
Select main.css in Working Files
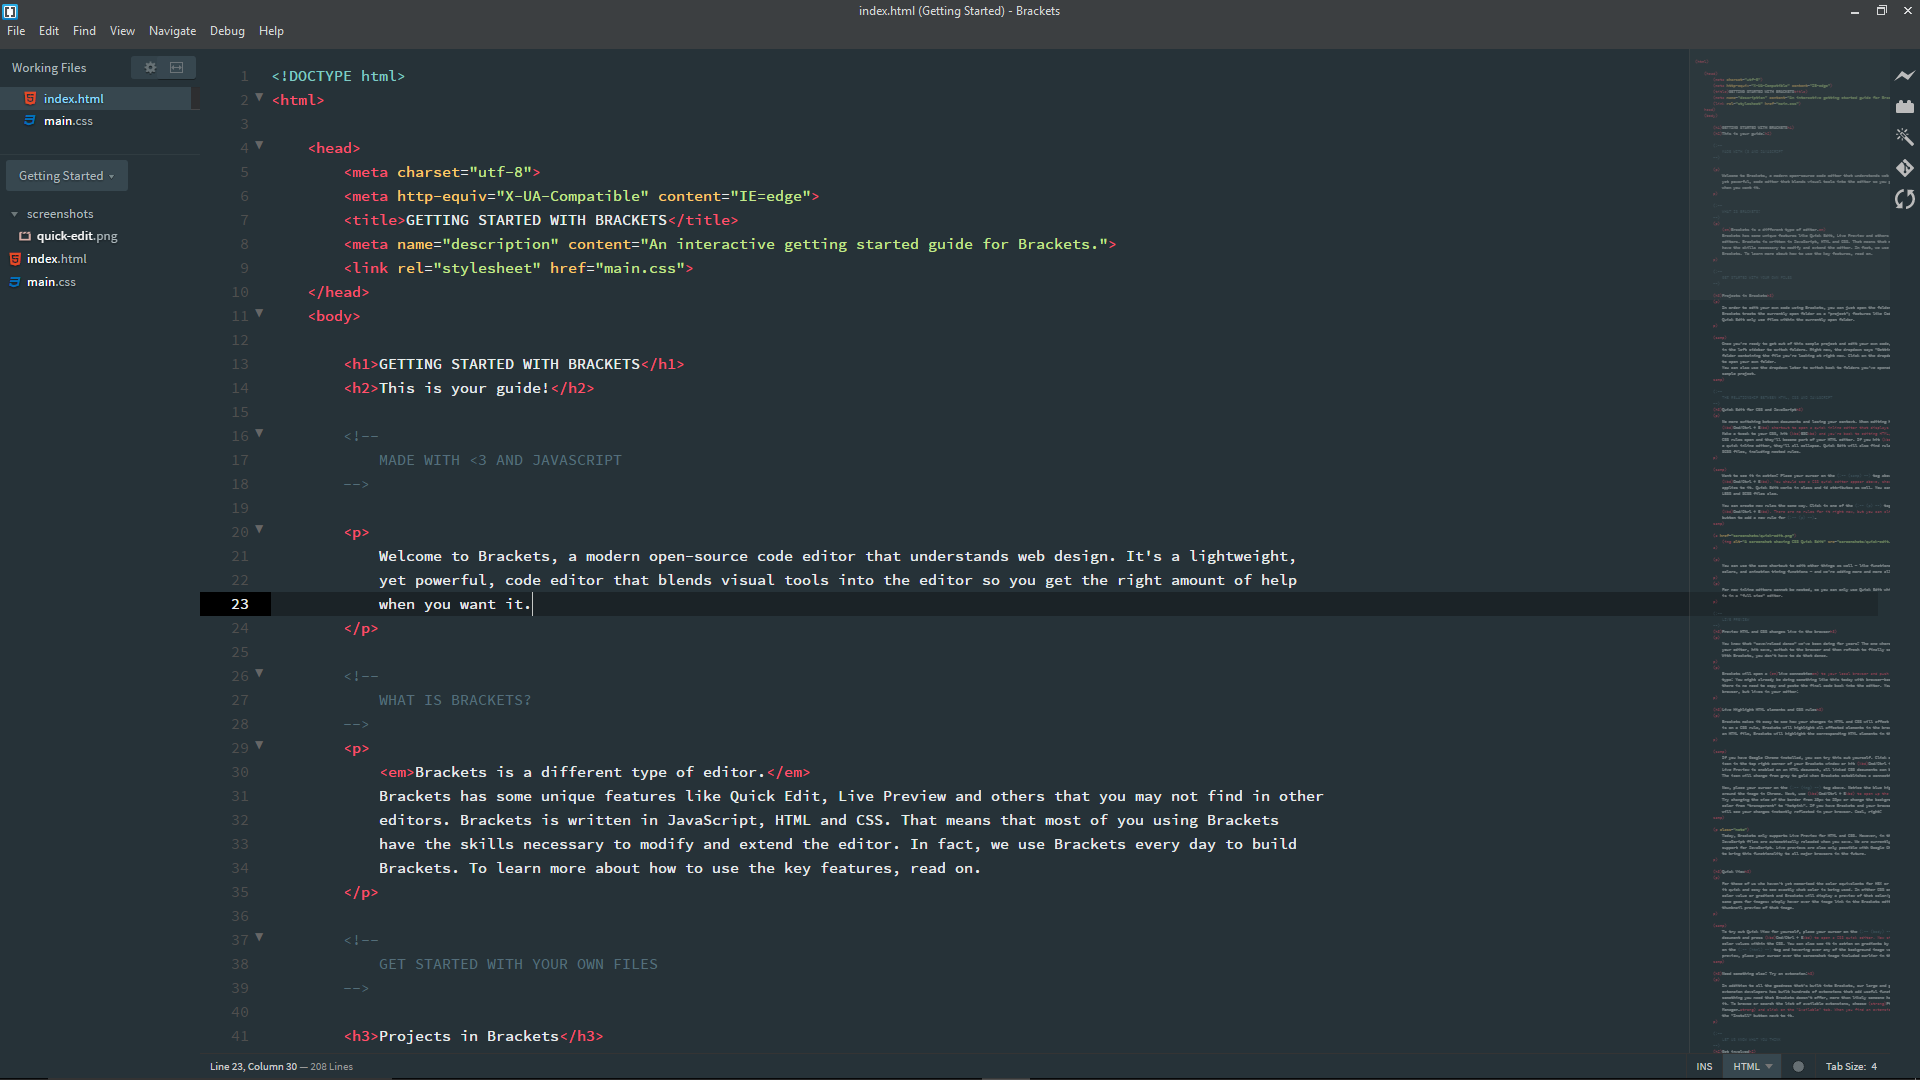point(68,121)
